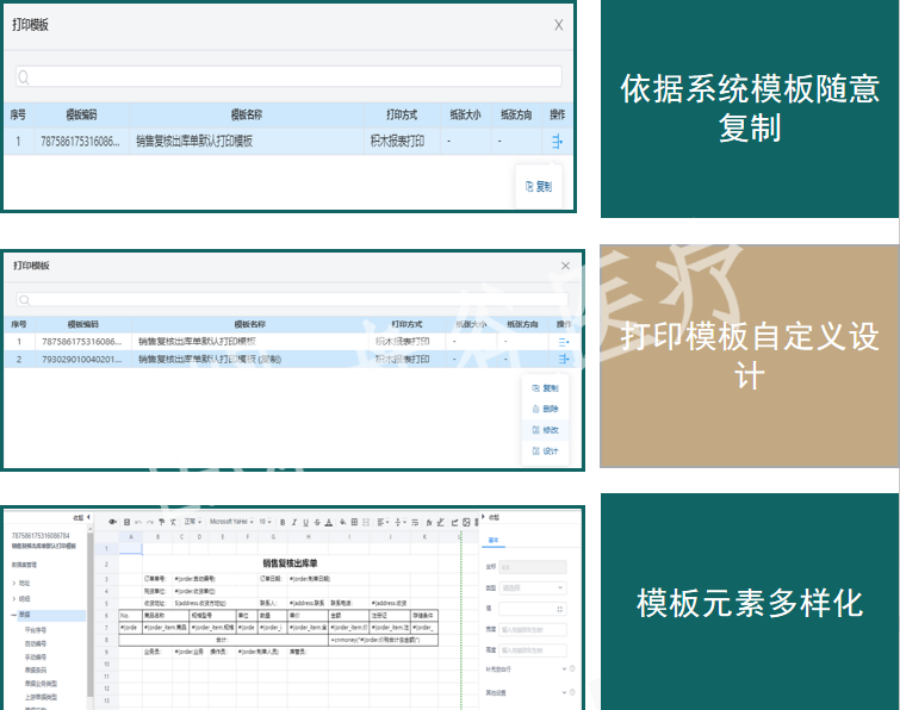Image resolution: width=900 pixels, height=710 pixels.
Task: Click the search field in the top 打印模板 dialog
Action: tap(289, 77)
